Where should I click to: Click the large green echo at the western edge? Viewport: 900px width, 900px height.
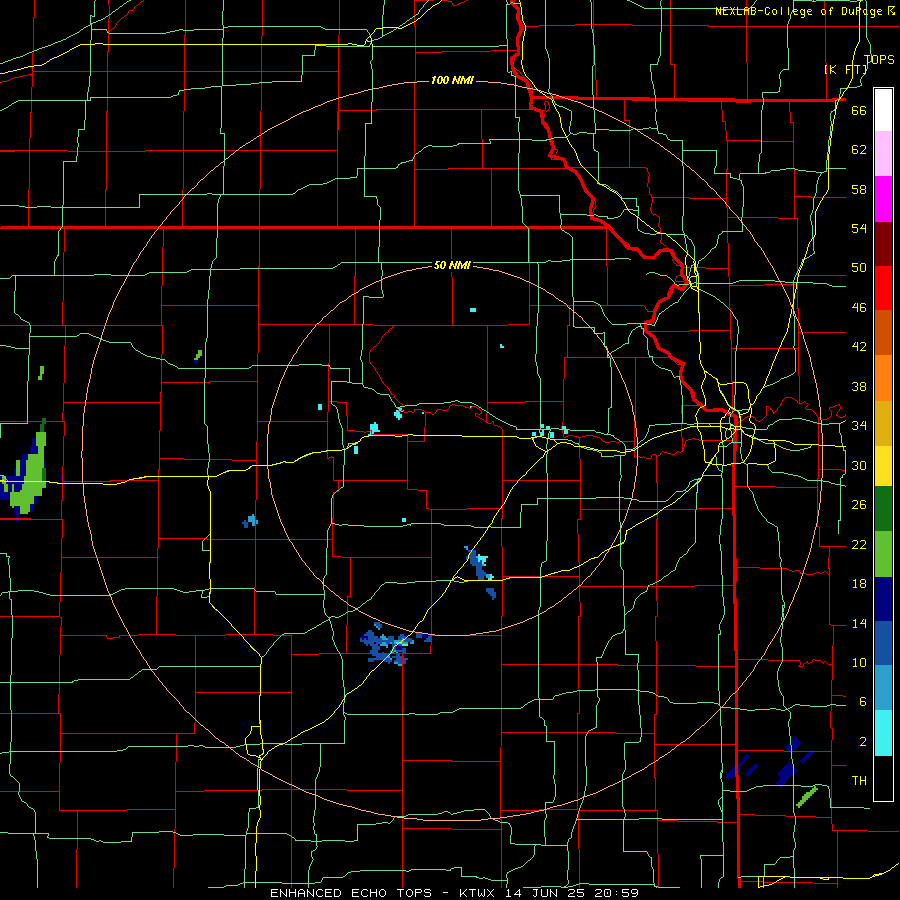tap(28, 476)
